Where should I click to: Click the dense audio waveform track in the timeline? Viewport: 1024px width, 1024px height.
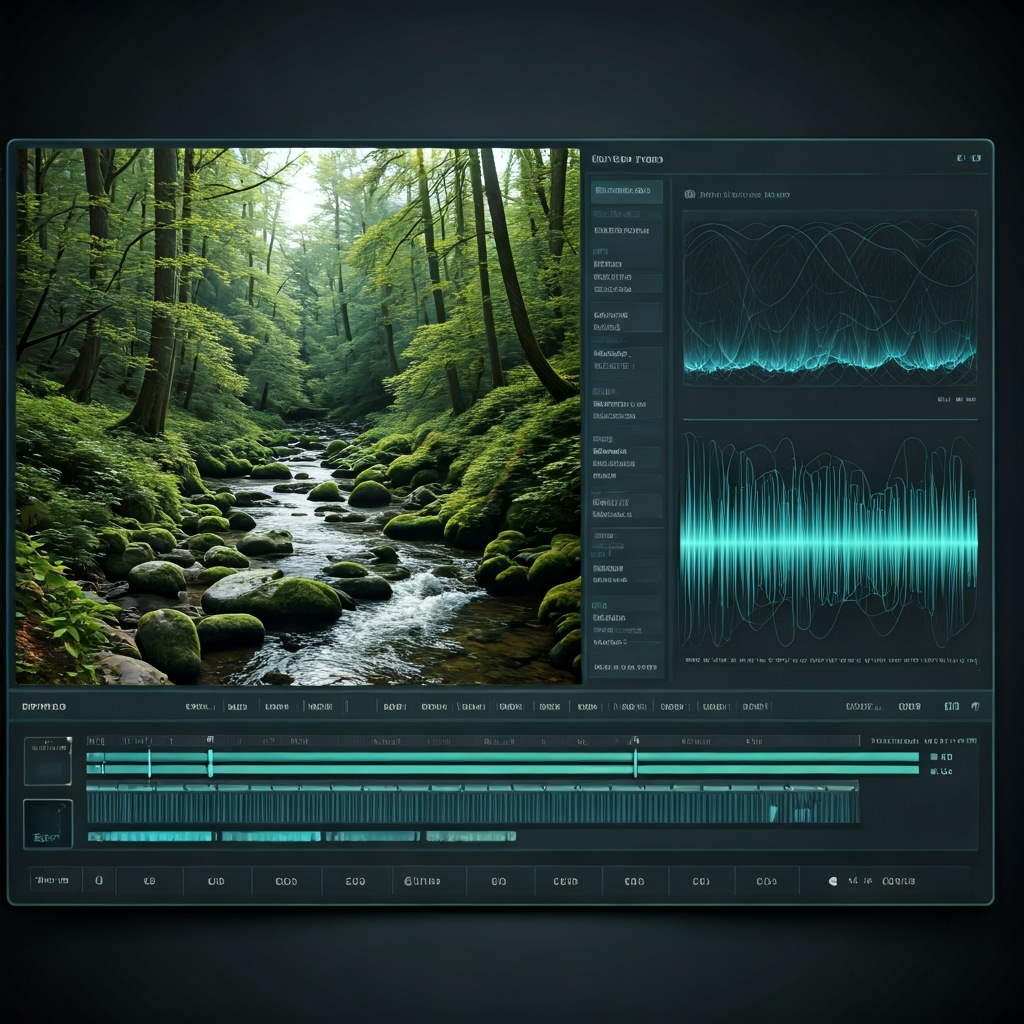click(472, 803)
